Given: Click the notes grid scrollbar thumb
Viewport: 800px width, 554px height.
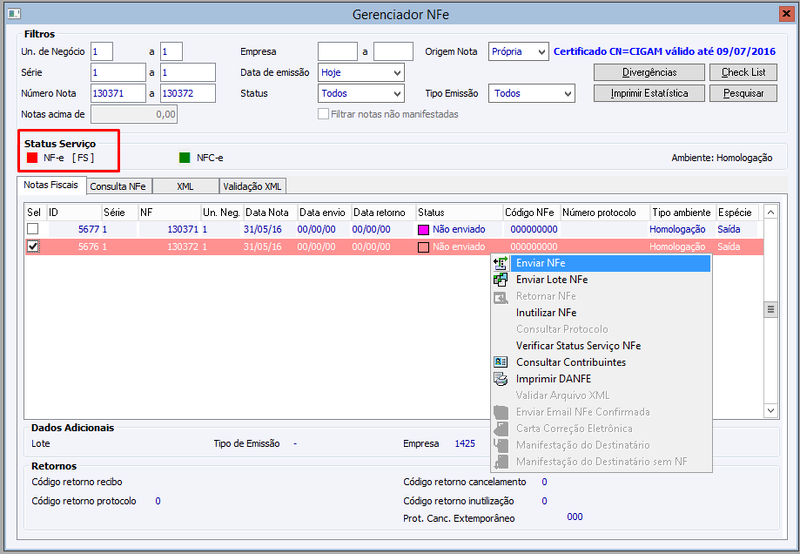Looking at the screenshot, I should click(770, 309).
